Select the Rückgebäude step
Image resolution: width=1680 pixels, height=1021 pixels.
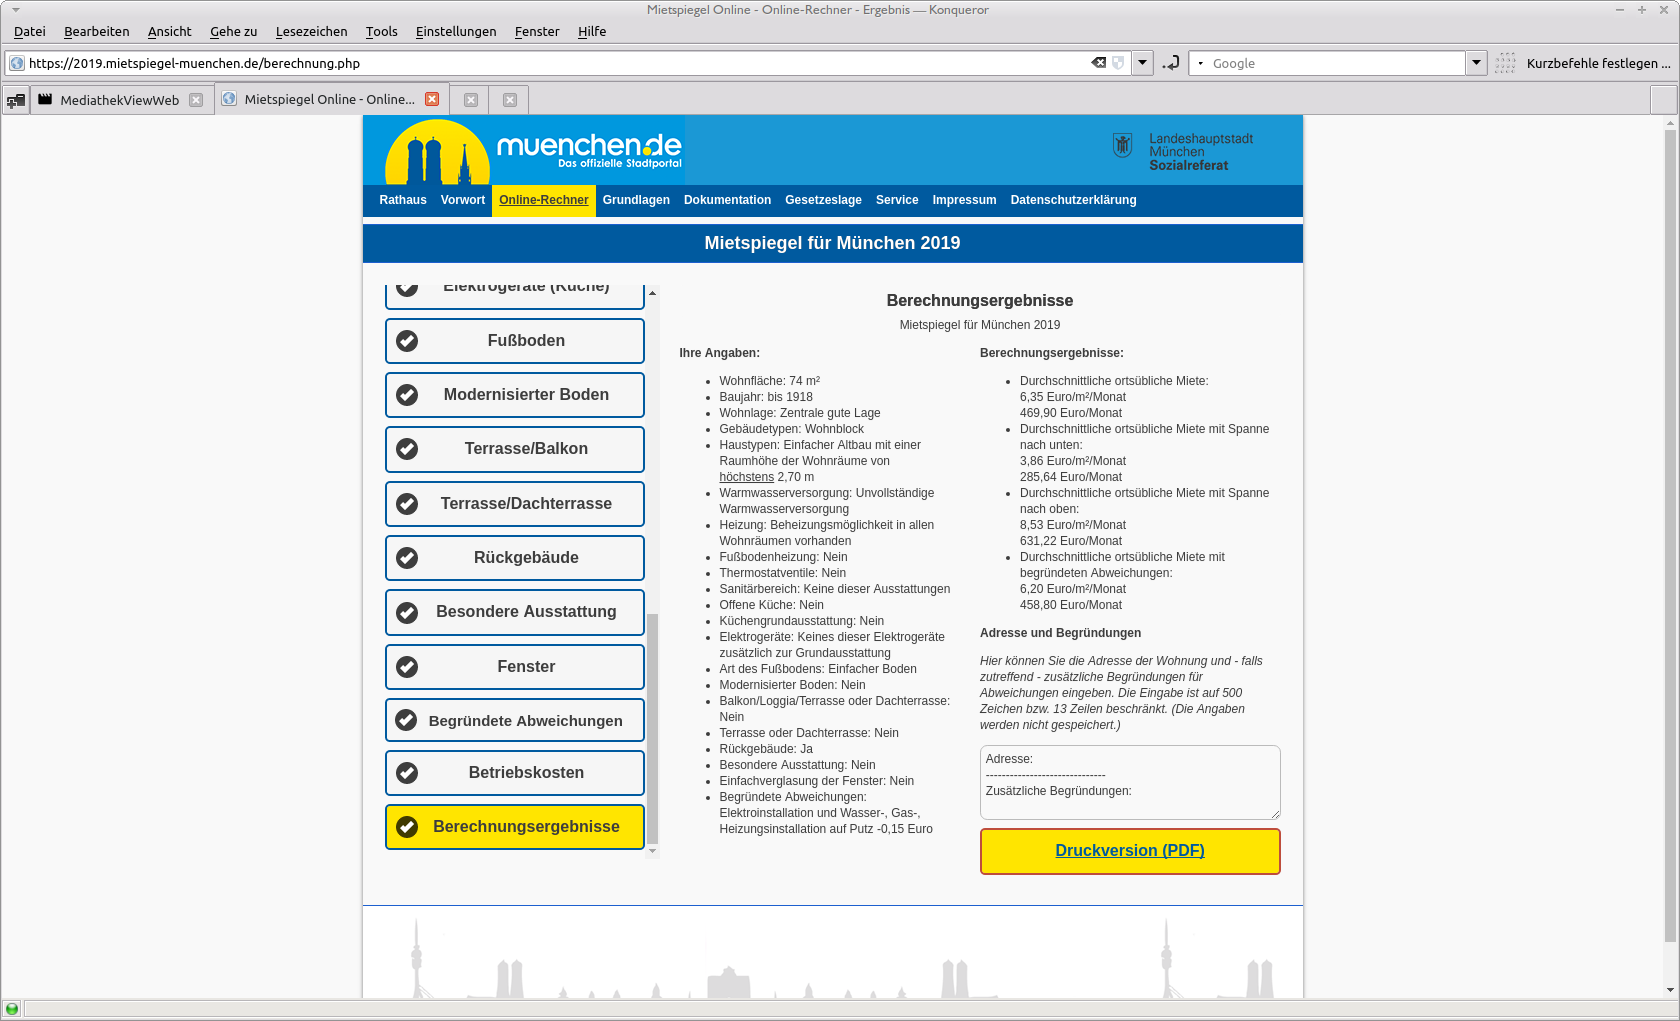pyautogui.click(x=515, y=558)
